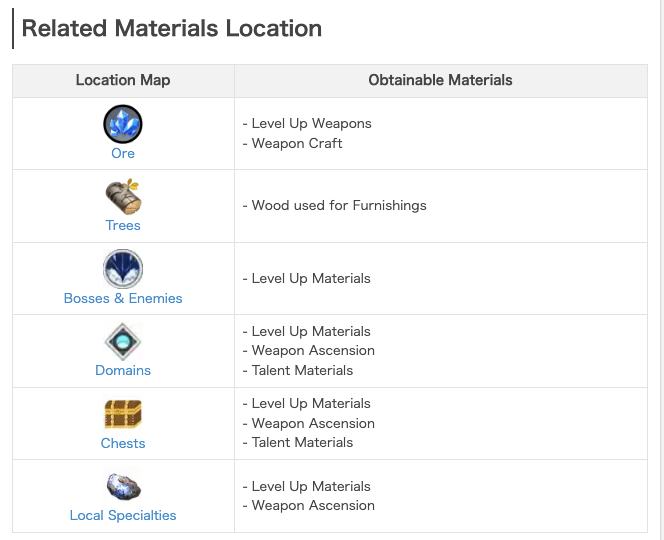The width and height of the screenshot is (664, 540).
Task: Visit the Local Specialties link
Action: 123,515
